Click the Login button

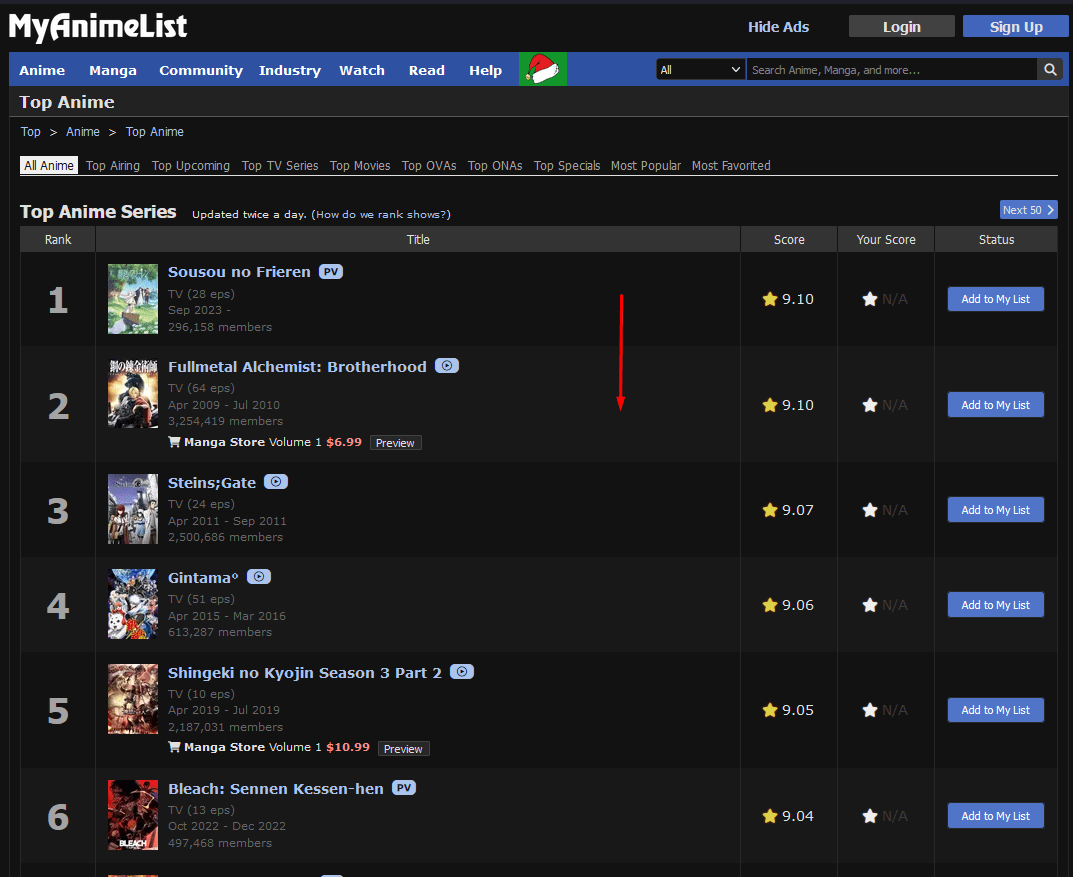[901, 27]
